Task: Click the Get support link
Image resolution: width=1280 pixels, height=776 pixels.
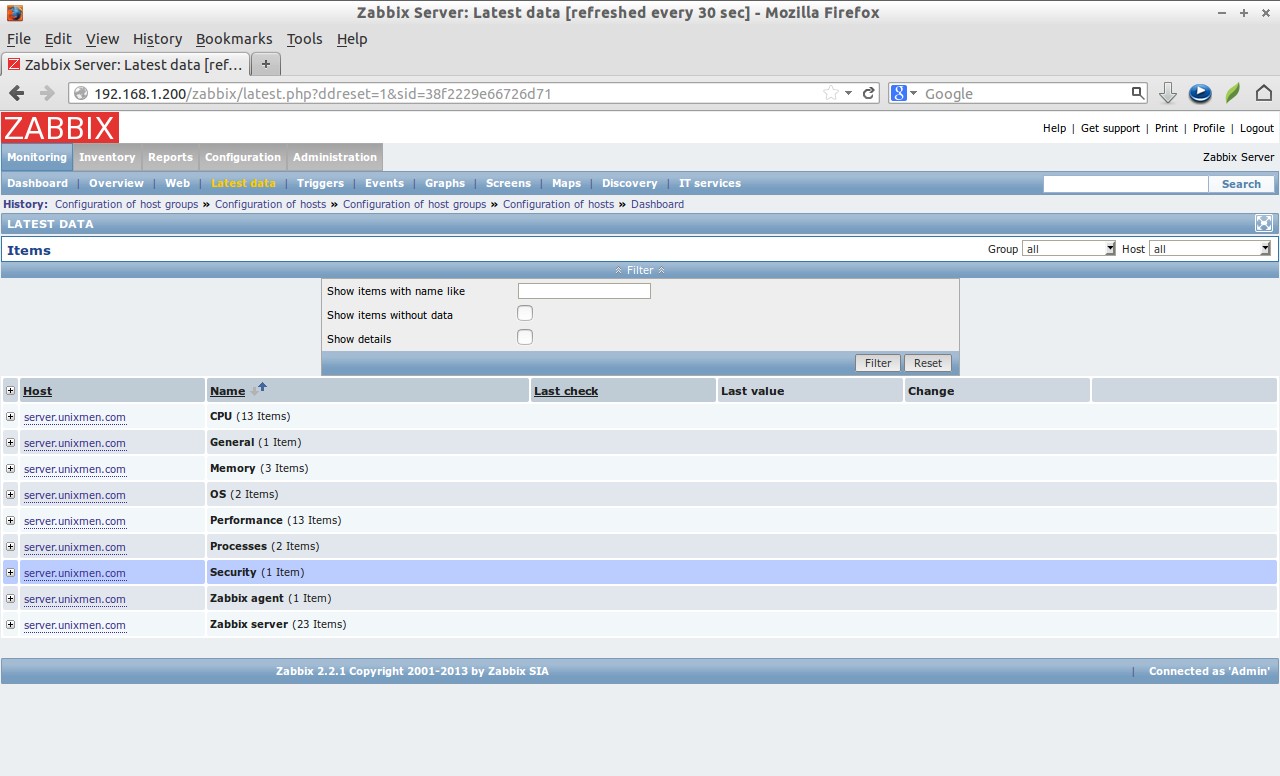Action: [1110, 128]
